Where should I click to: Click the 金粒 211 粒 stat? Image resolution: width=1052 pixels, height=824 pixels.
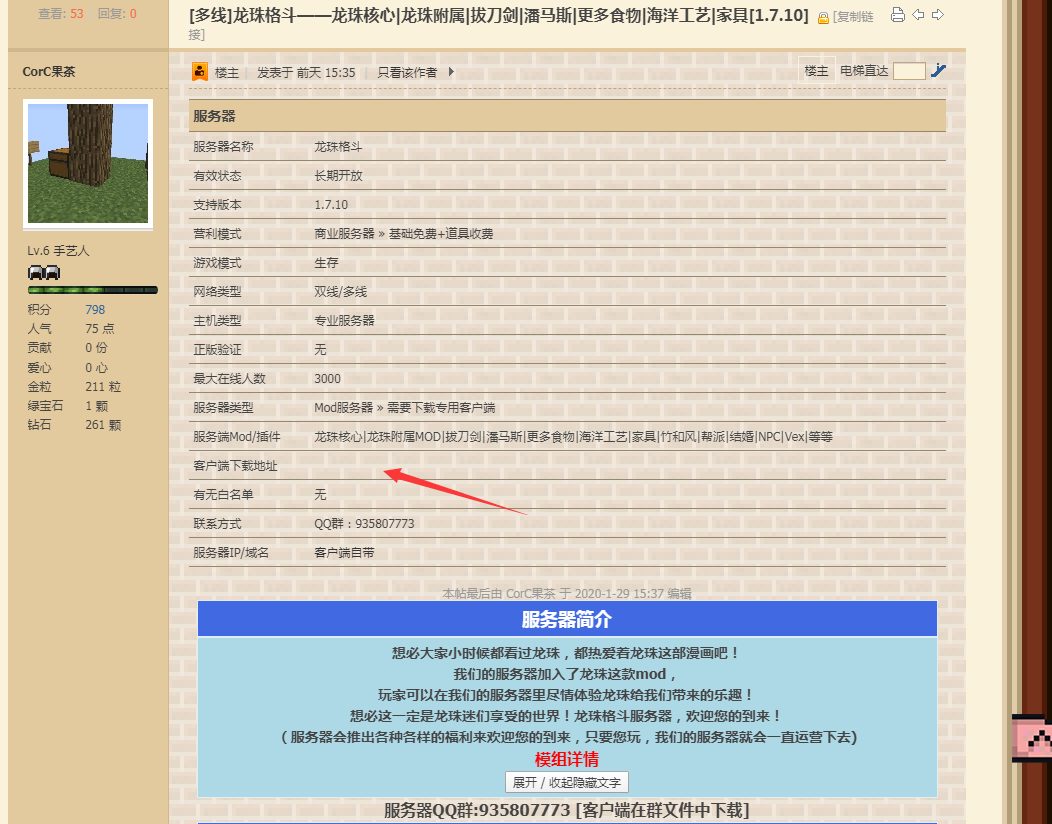74,387
